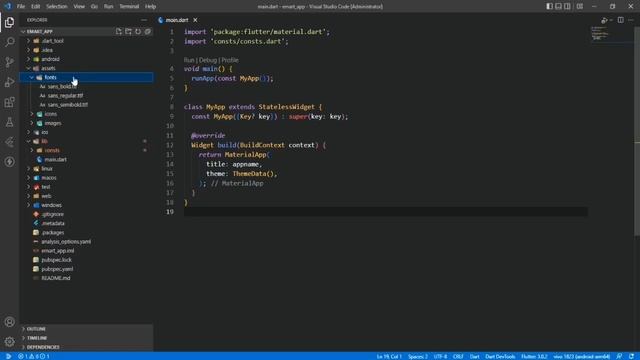
Task: Open the Manage gear icon
Action: click(9, 342)
